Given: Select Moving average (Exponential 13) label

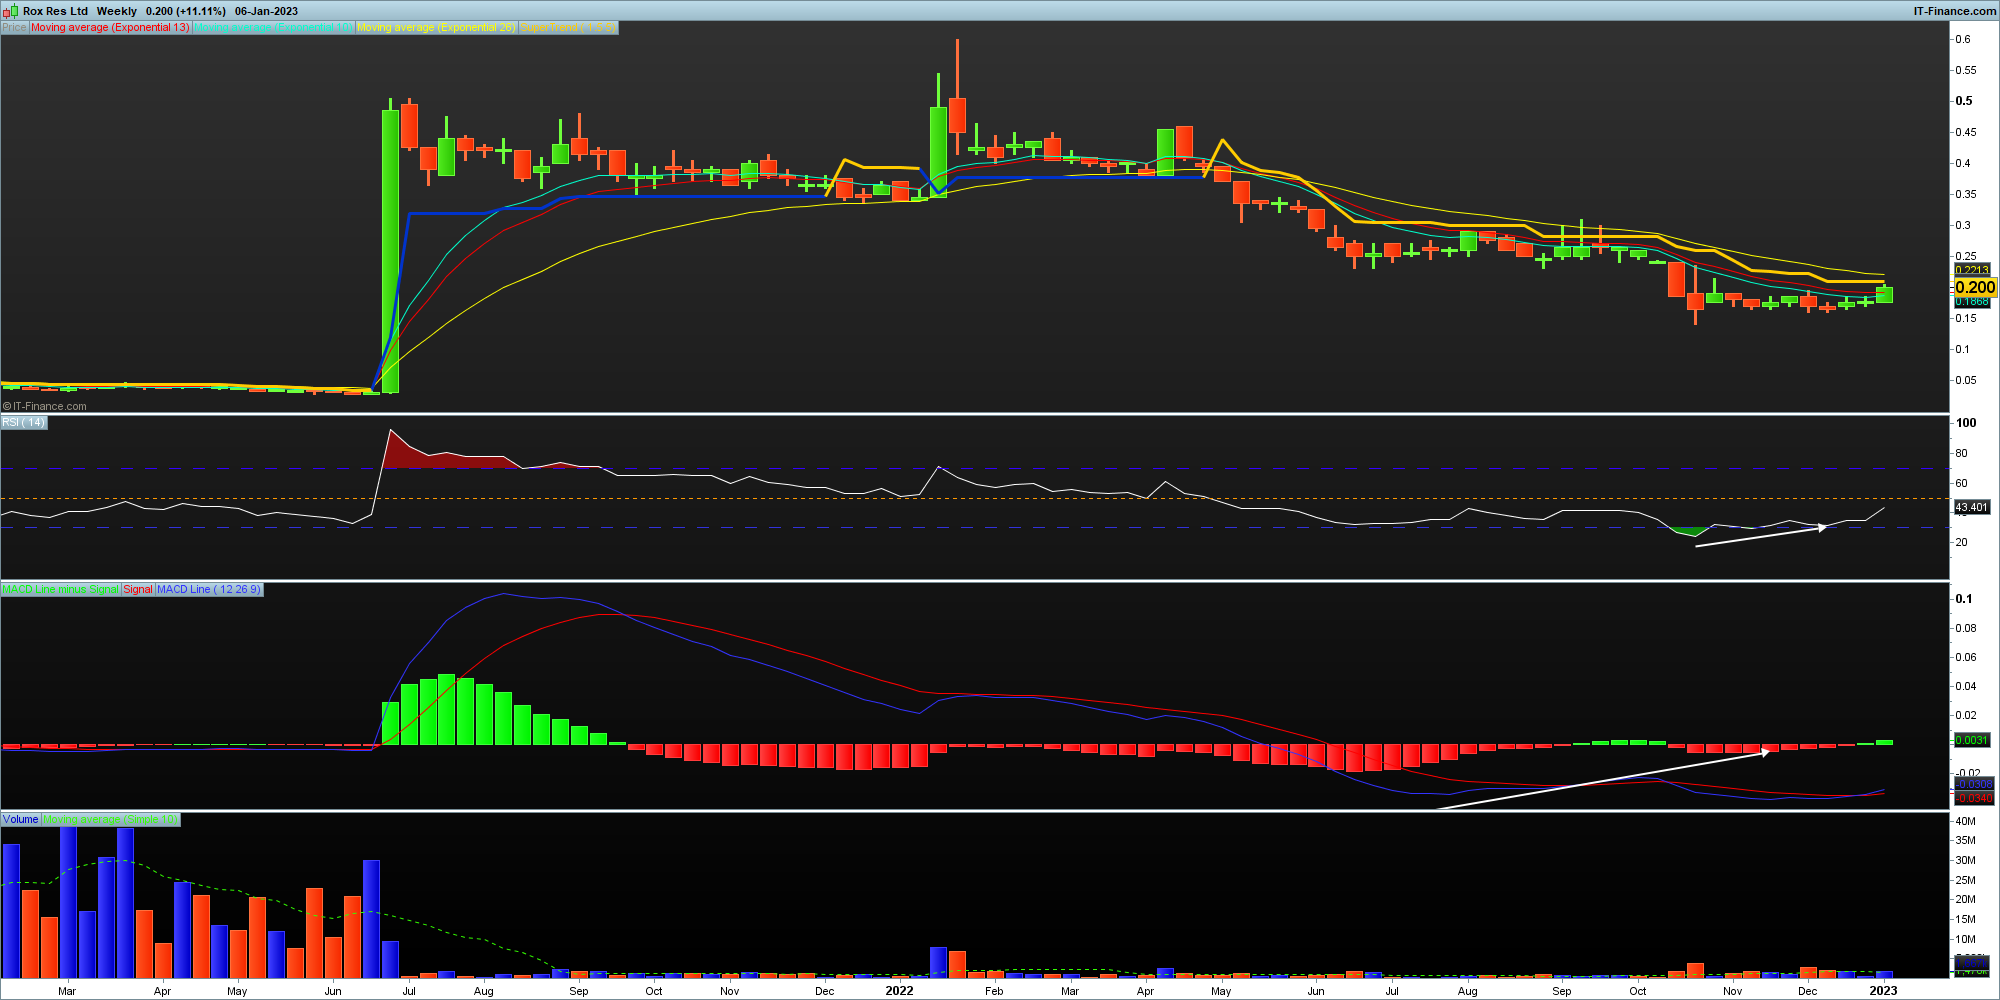Looking at the screenshot, I should point(110,28).
